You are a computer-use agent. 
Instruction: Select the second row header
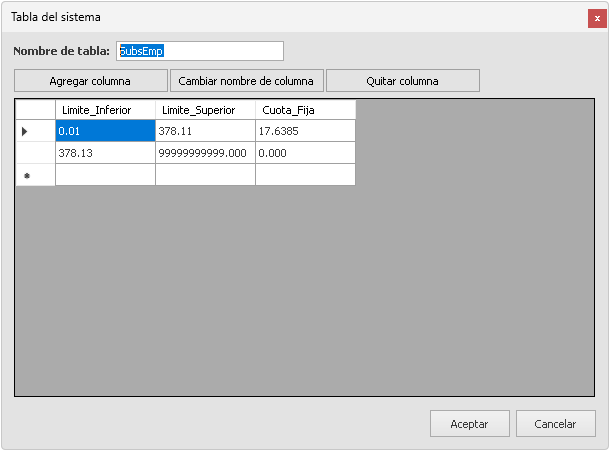tap(35, 153)
